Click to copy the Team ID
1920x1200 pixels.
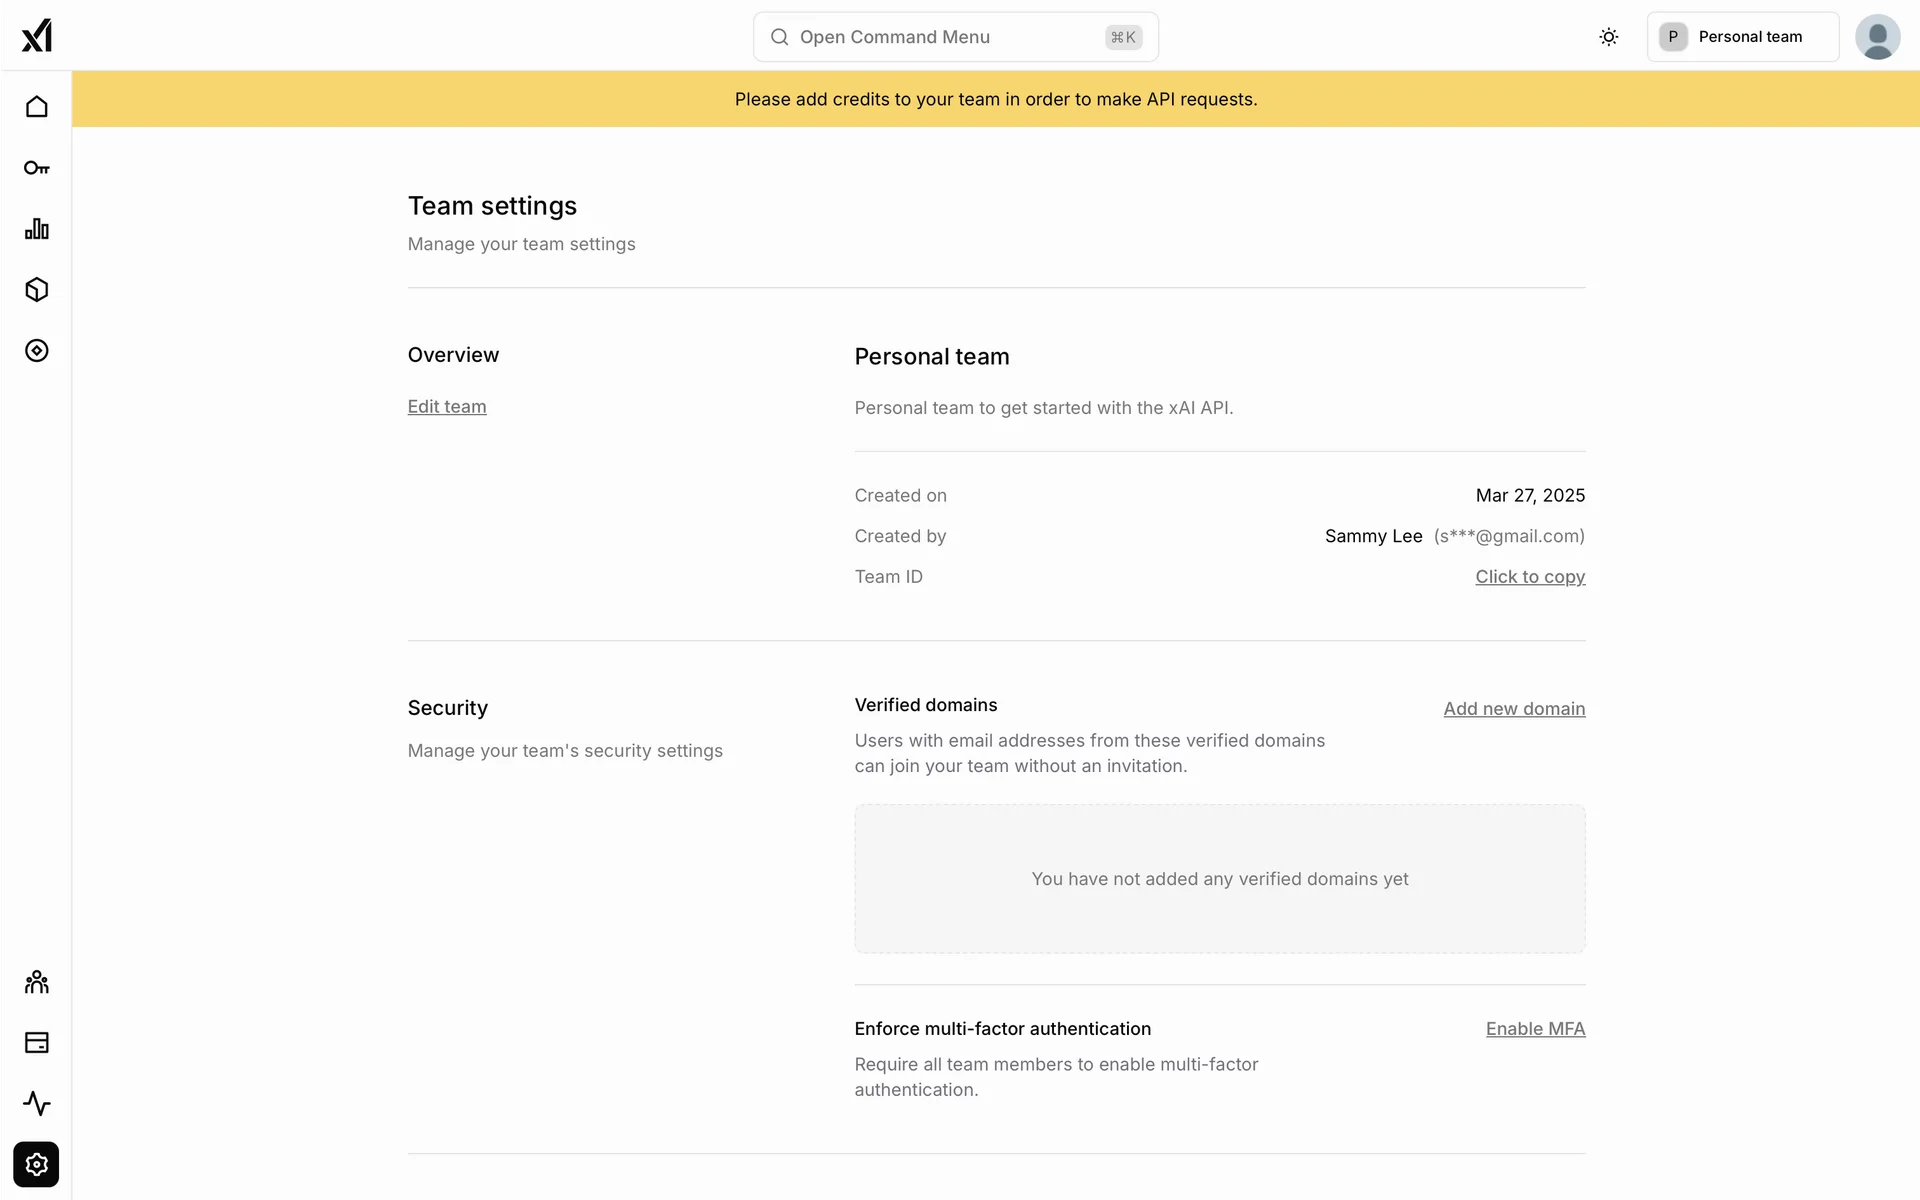click(1530, 577)
